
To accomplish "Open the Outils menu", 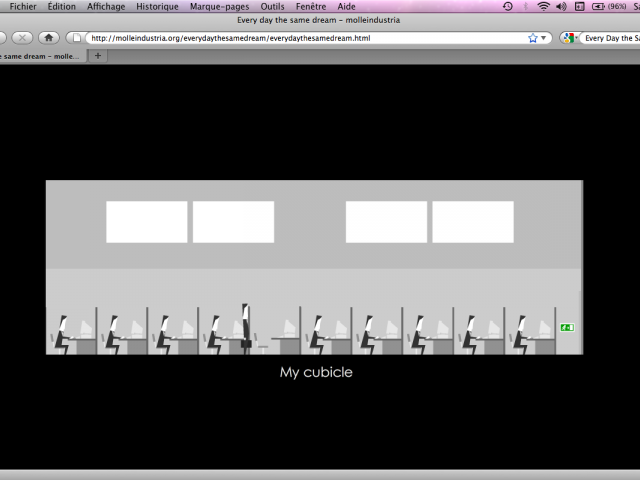I will click(x=272, y=6).
